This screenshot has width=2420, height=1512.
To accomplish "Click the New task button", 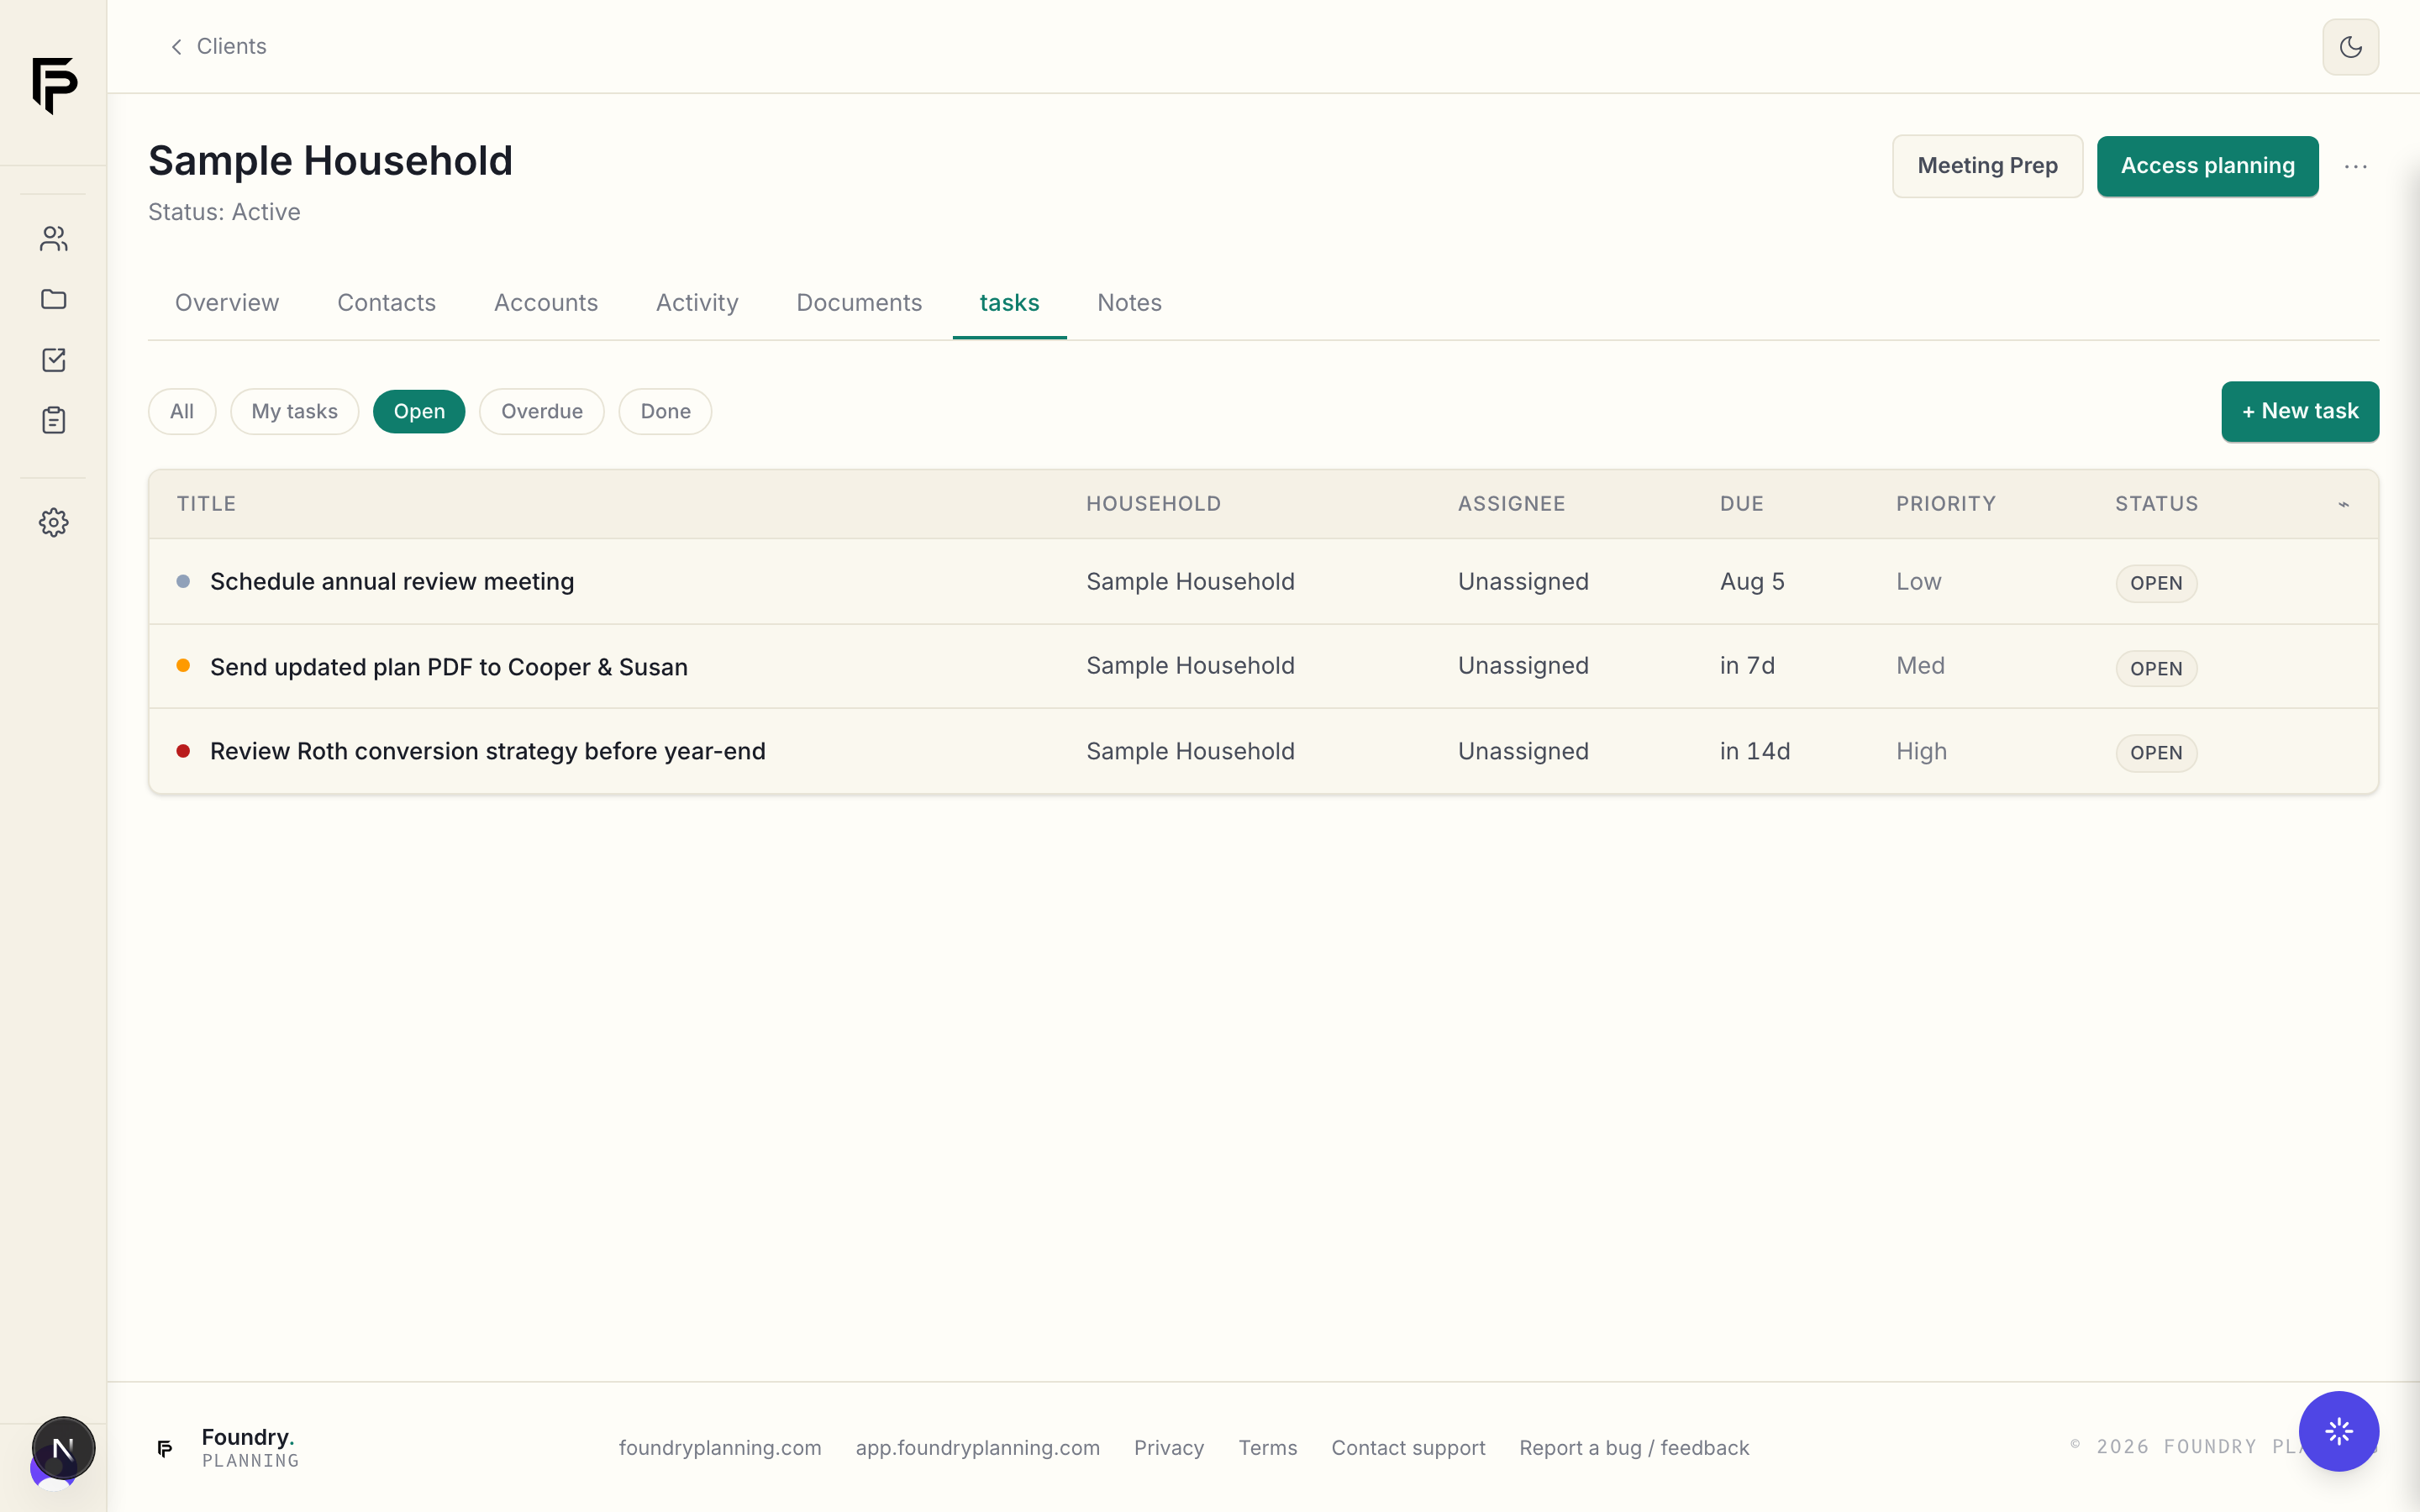I will pos(2300,411).
